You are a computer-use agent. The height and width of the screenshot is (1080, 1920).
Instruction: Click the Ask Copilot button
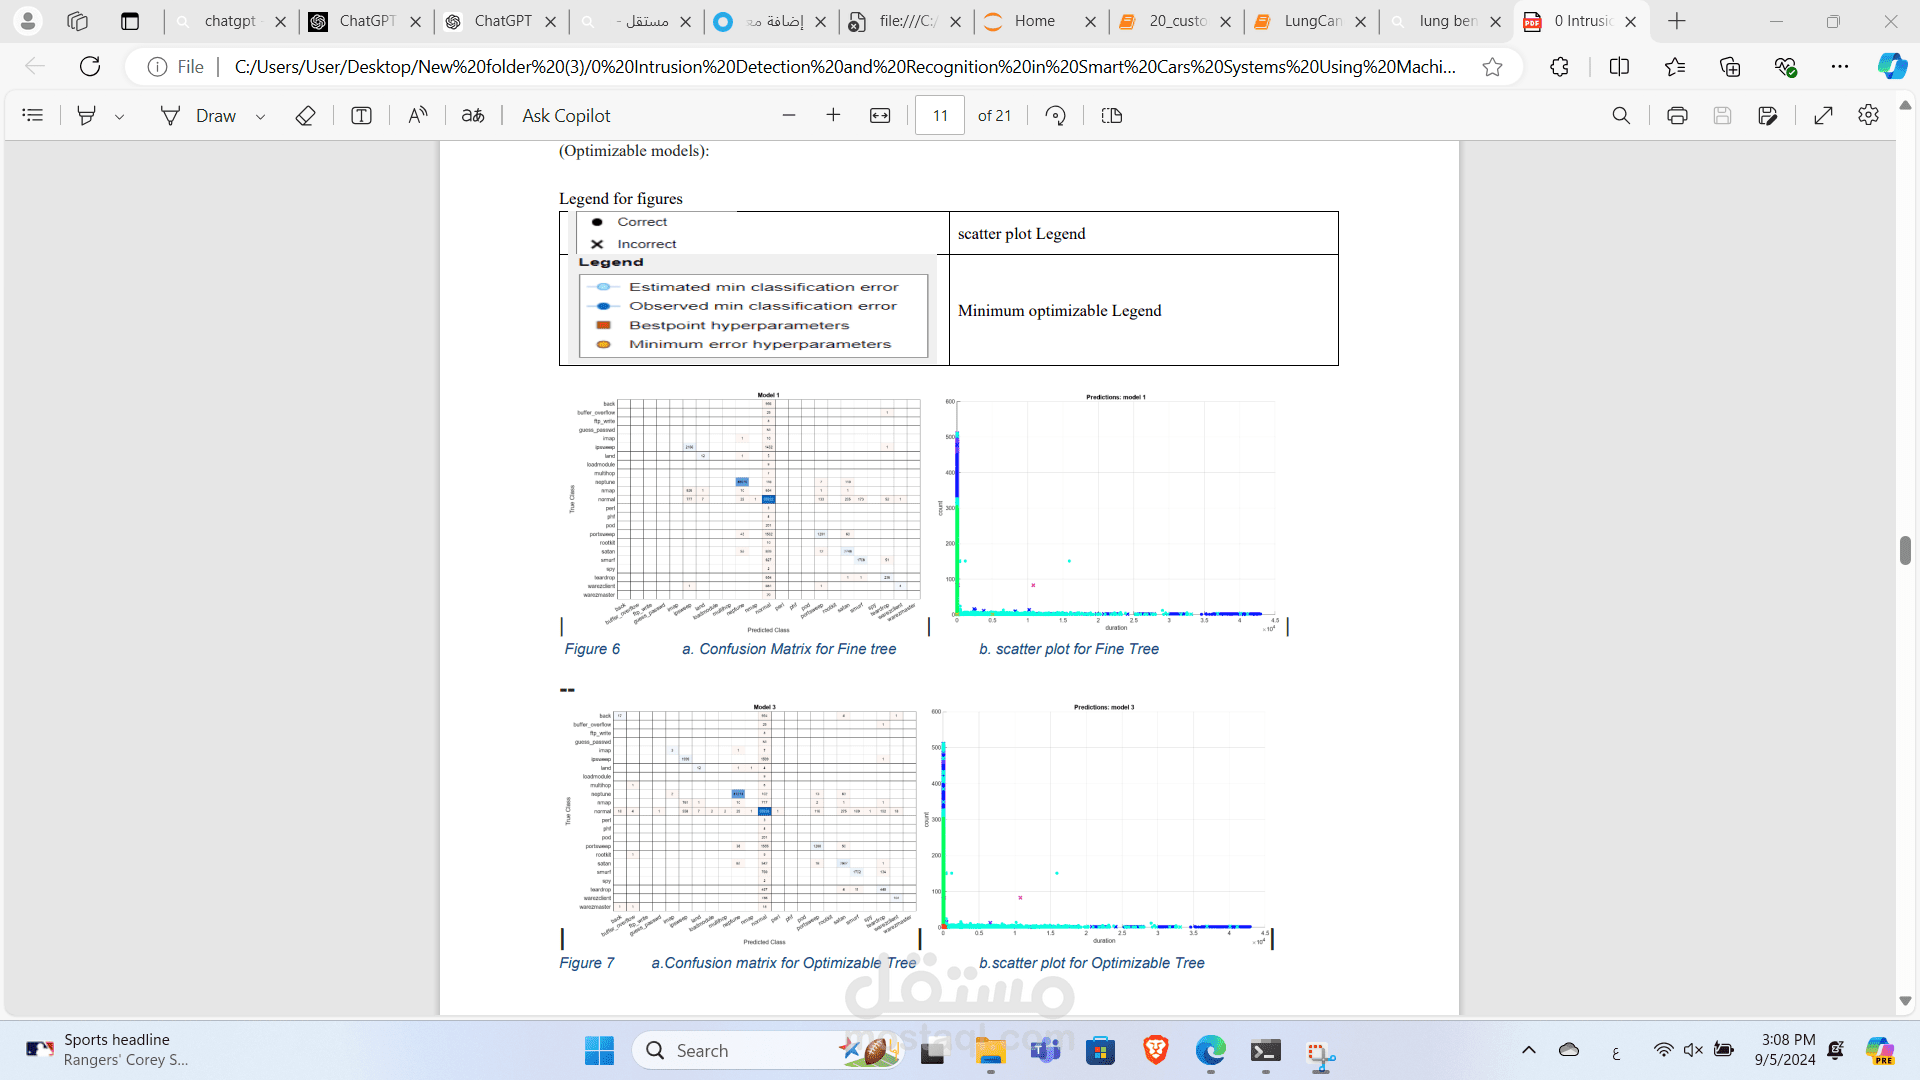[566, 116]
